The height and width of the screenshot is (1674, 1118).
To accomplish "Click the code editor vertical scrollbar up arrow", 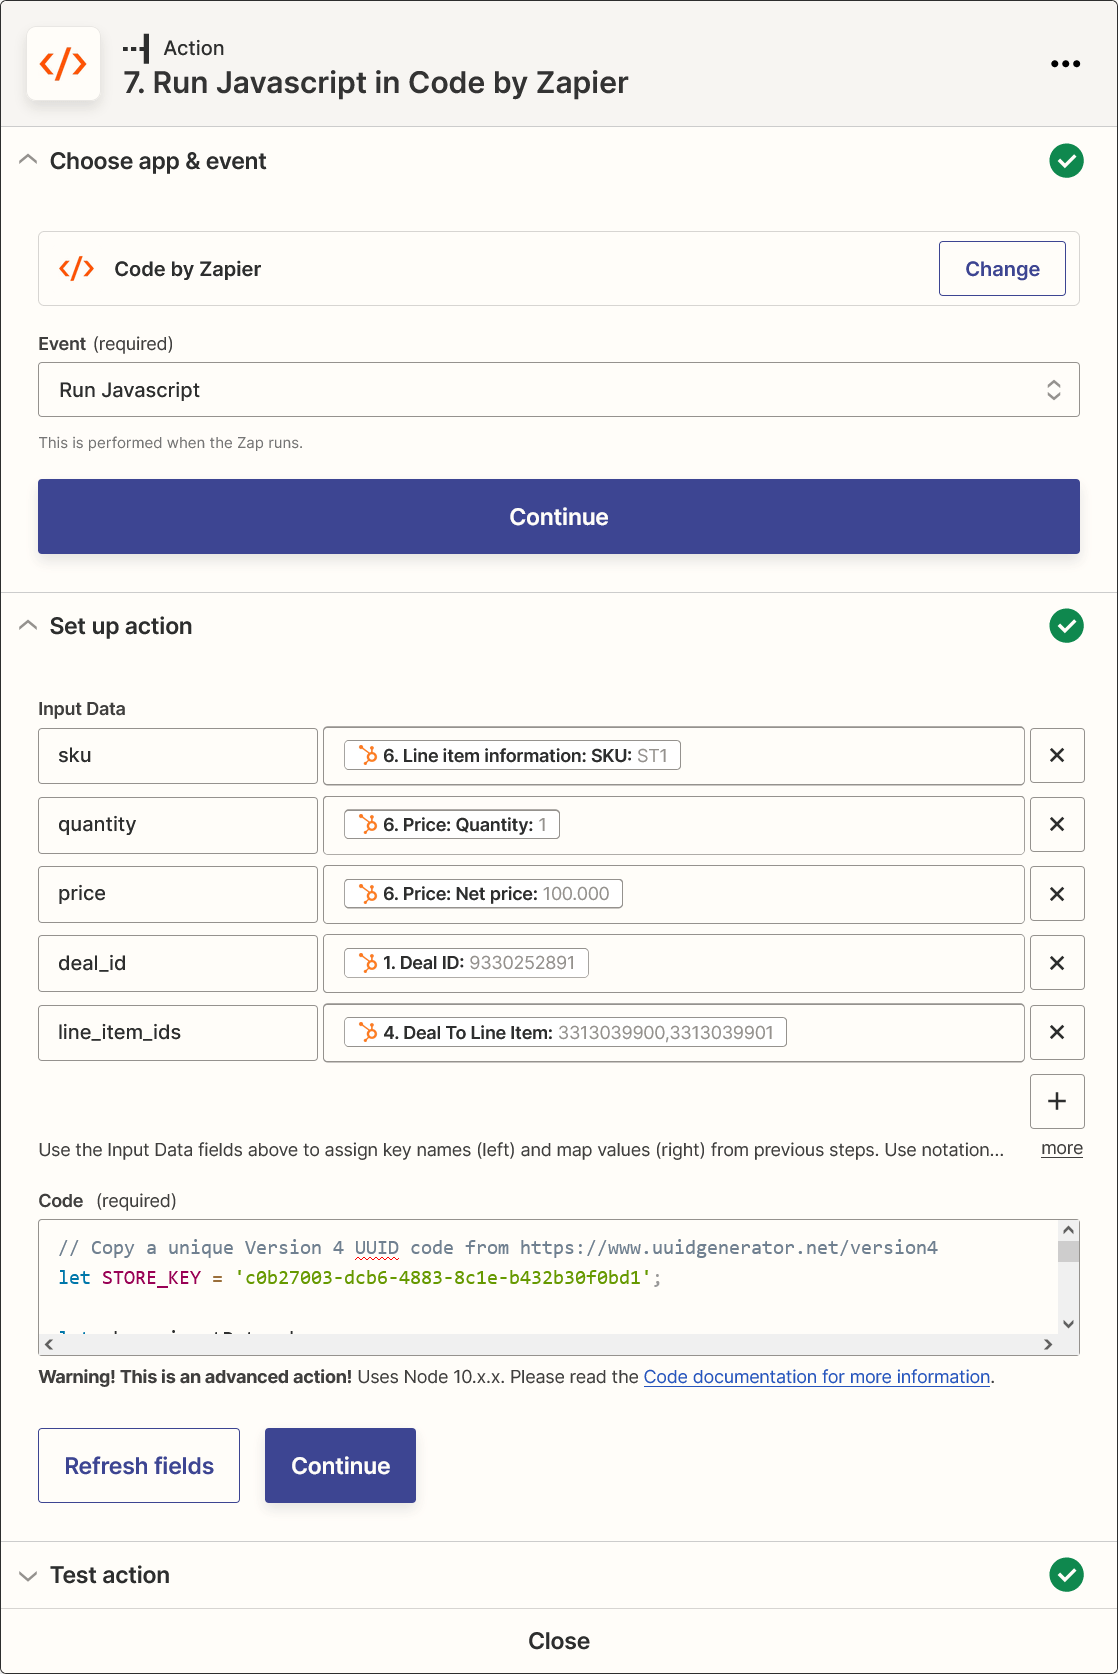I will (1068, 1230).
